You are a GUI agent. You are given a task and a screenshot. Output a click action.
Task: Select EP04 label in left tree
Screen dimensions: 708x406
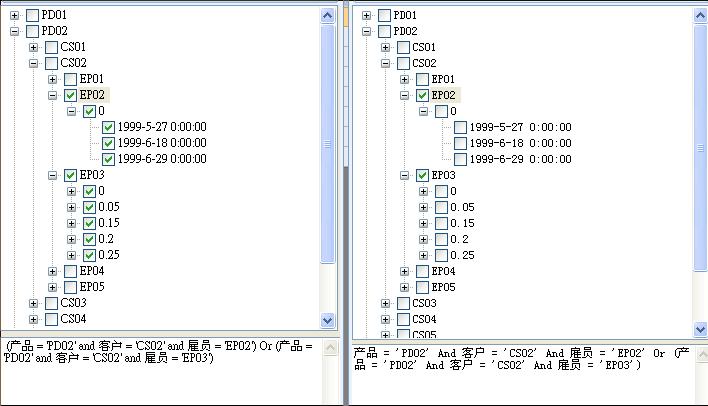[x=92, y=271]
